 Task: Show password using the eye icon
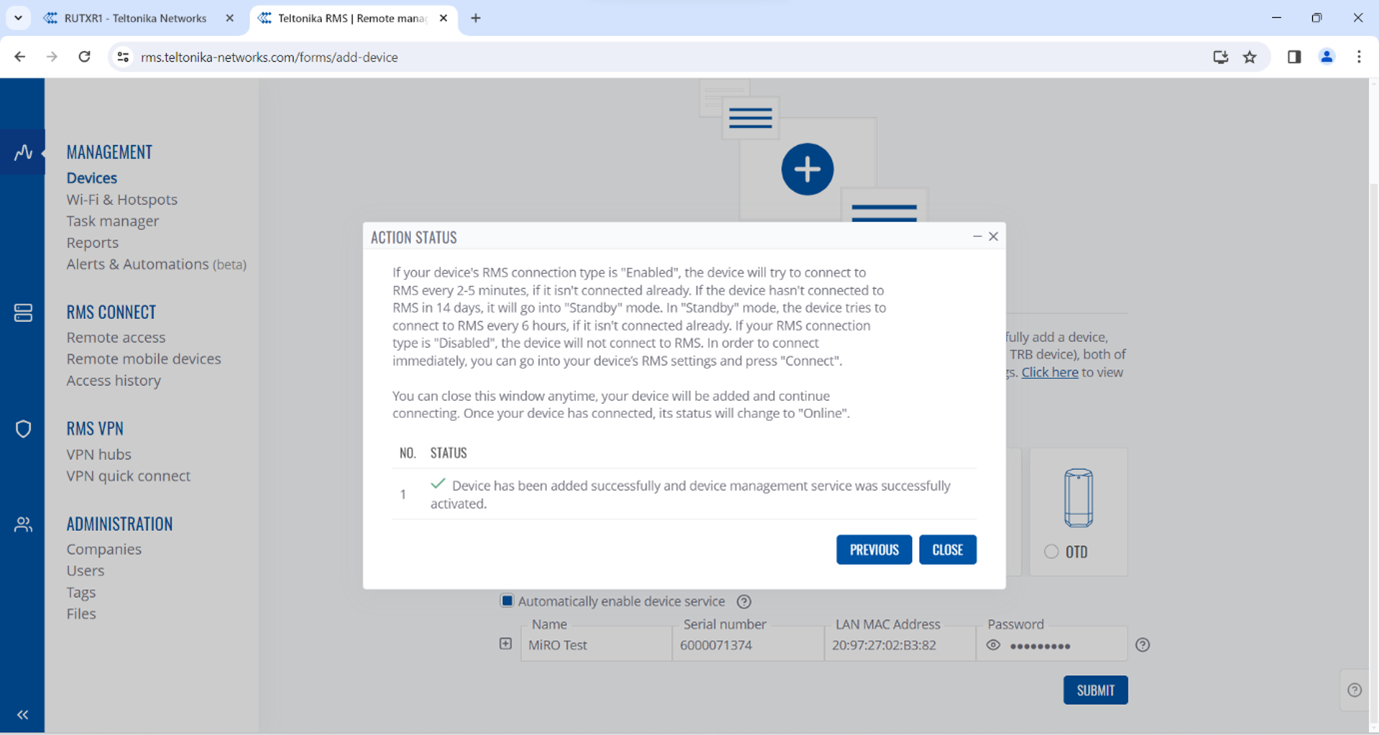993,646
